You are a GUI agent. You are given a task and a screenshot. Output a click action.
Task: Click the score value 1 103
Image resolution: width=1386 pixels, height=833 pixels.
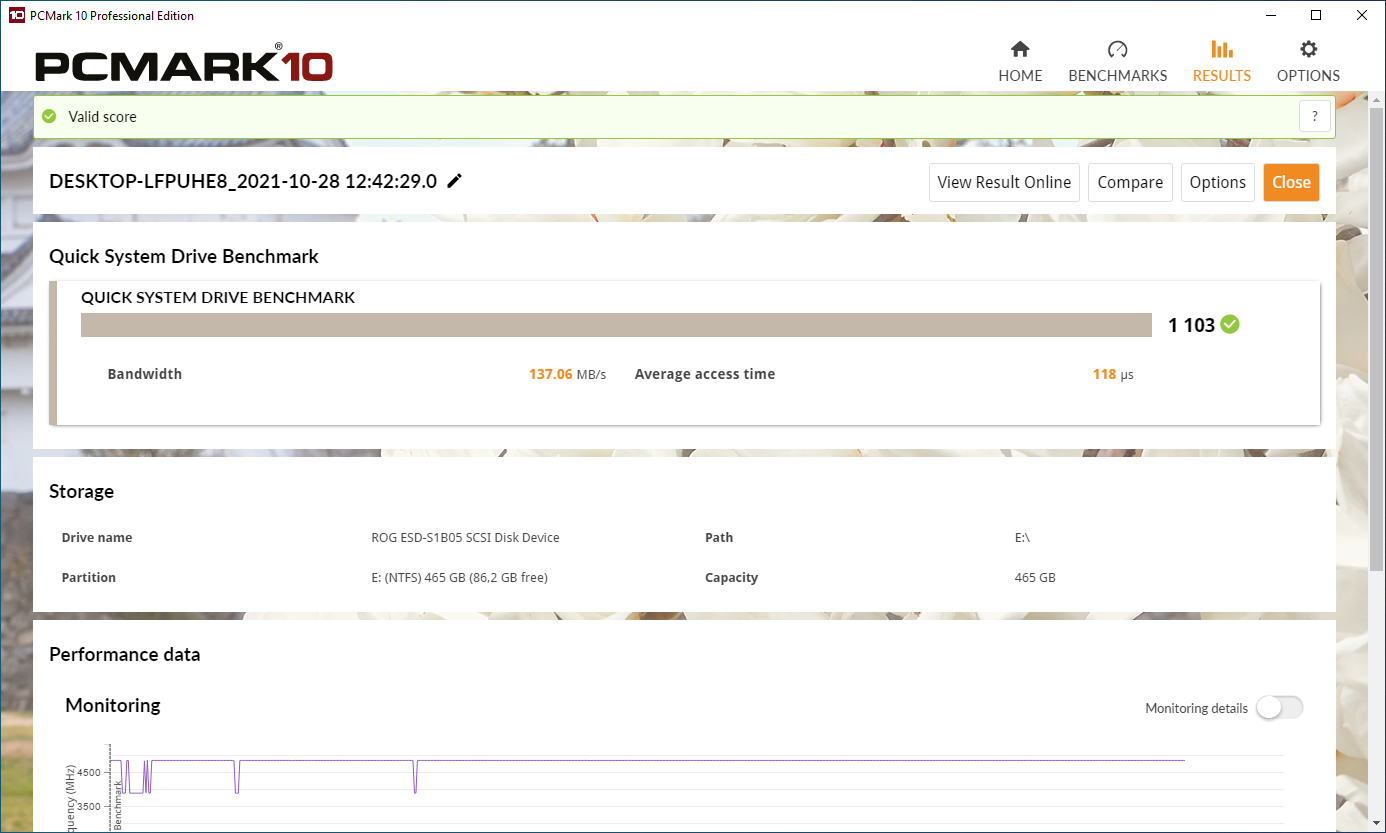click(1191, 325)
